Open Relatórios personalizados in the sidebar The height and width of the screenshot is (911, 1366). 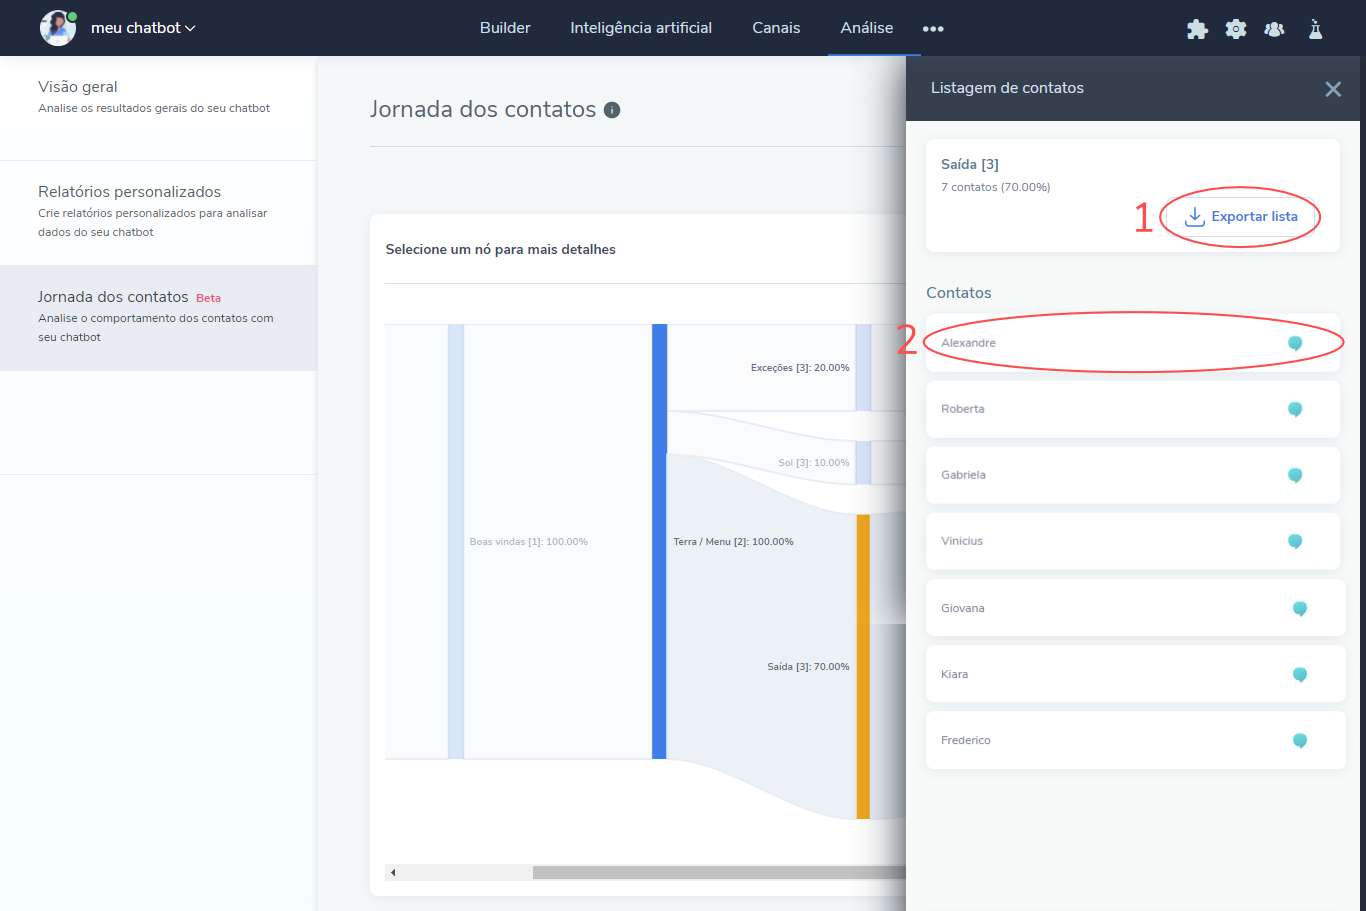coord(129,192)
